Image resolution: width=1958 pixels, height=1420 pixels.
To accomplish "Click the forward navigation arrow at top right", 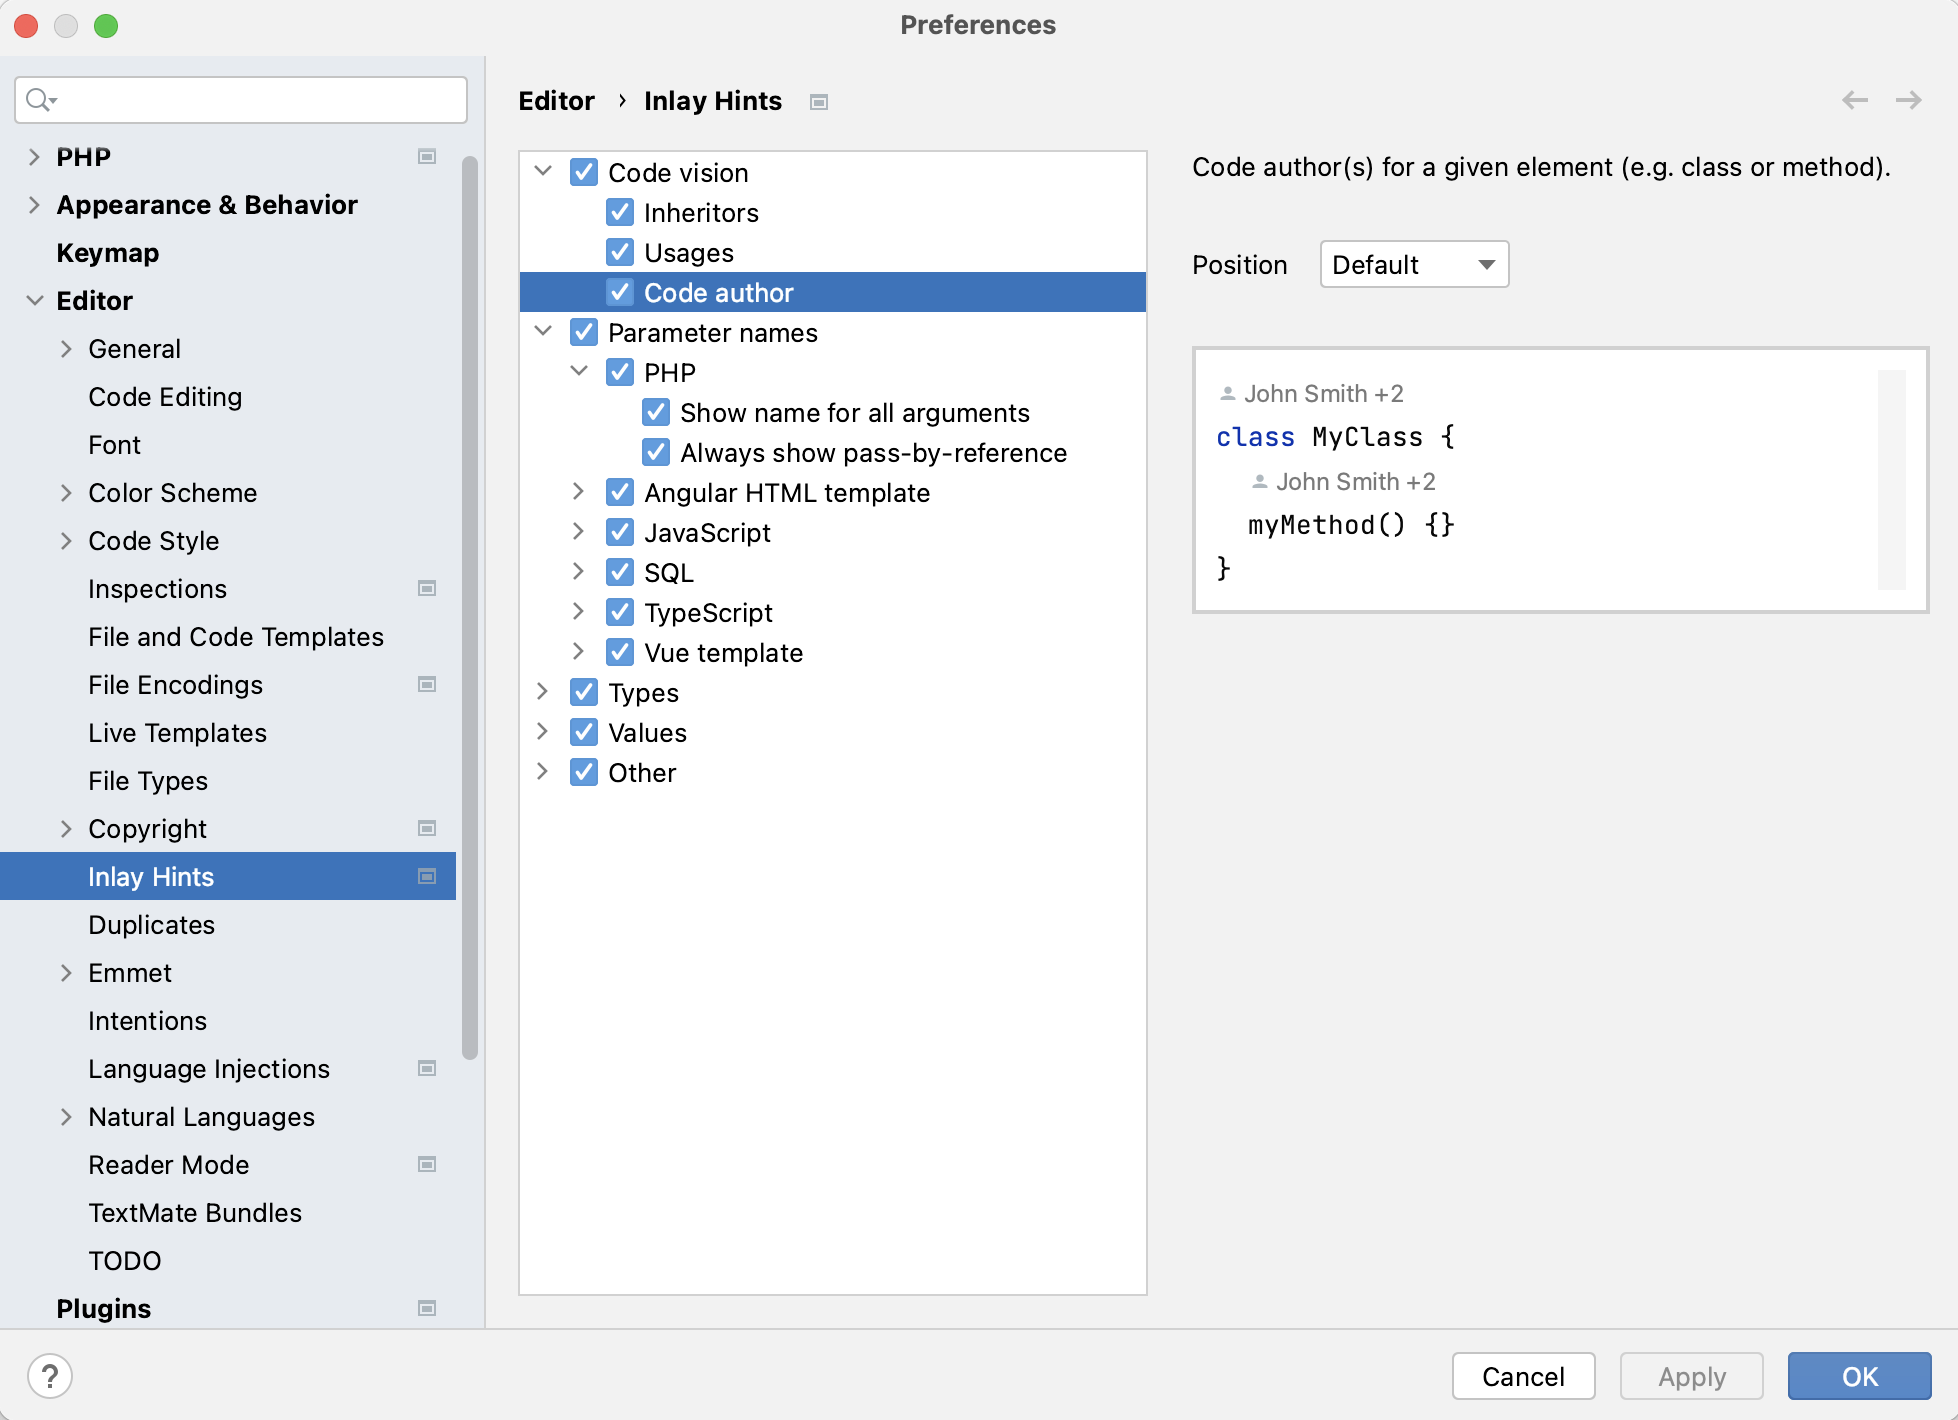I will tap(1909, 99).
